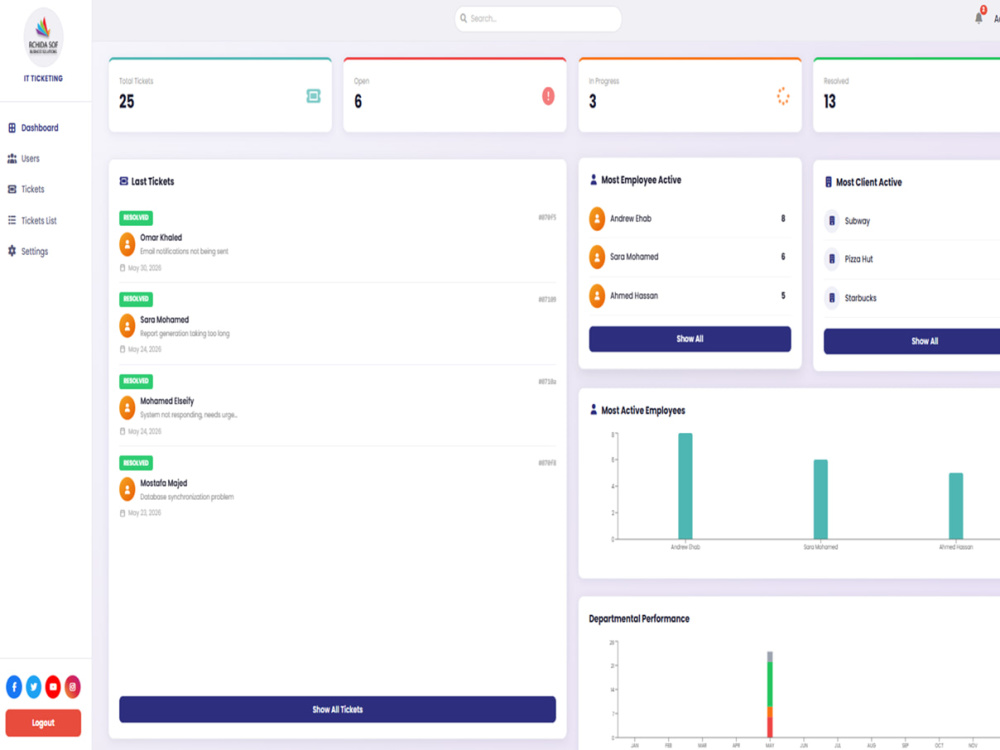Image resolution: width=1000 pixels, height=750 pixels.
Task: Open the Facebook social icon
Action: [14, 687]
